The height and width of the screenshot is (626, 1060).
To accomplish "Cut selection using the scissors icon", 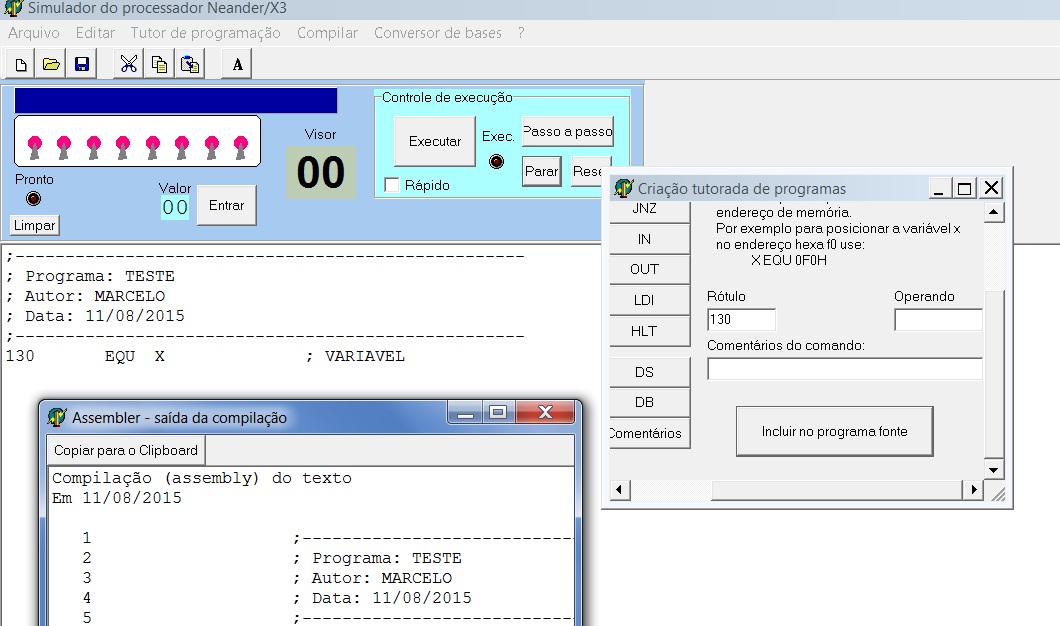I will coord(128,64).
